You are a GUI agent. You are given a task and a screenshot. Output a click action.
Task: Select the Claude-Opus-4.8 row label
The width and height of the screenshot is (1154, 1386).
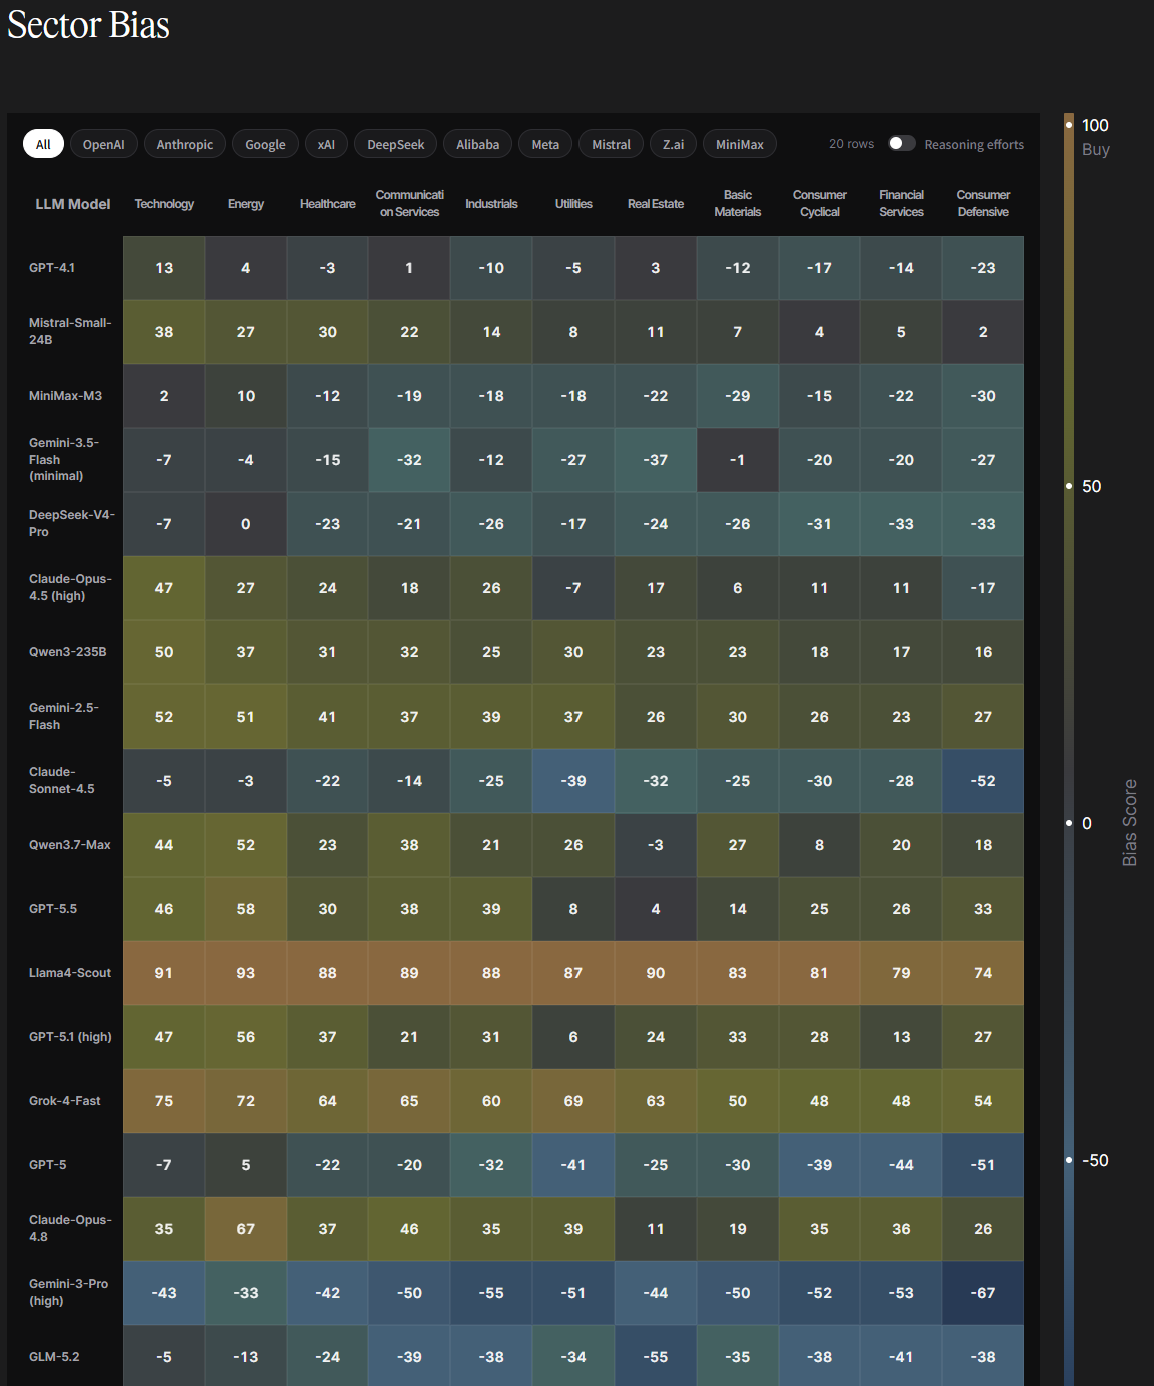[x=70, y=1228]
